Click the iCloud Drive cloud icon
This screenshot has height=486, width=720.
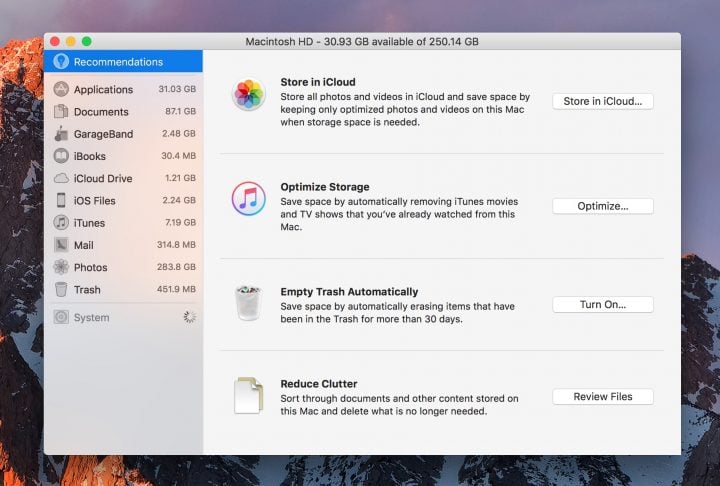61,178
